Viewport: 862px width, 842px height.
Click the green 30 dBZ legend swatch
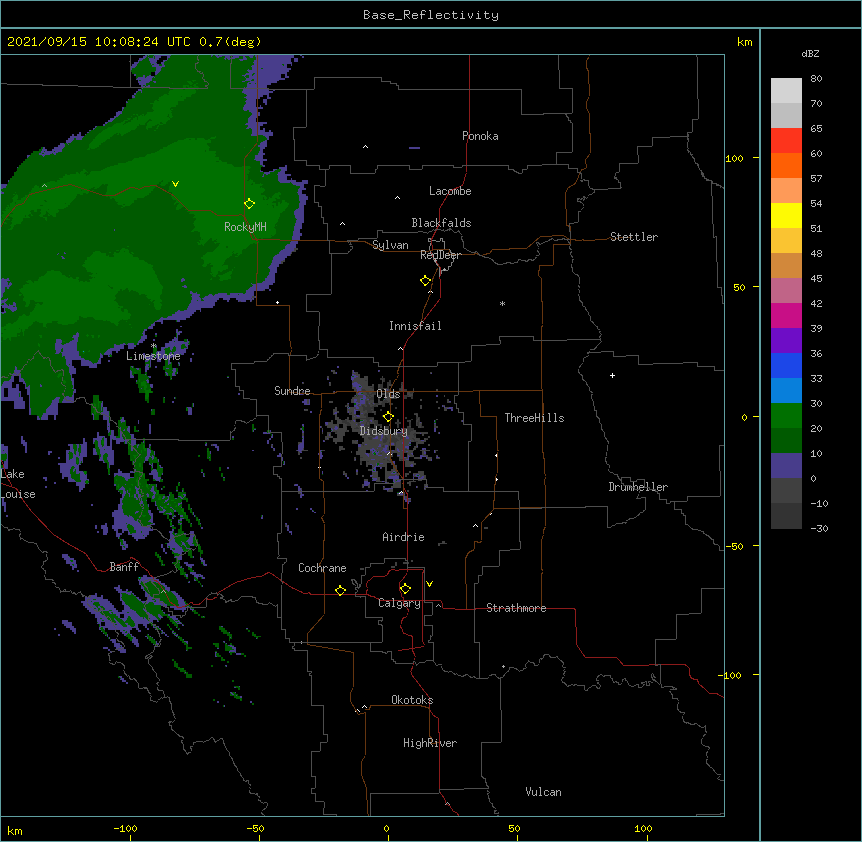tap(786, 416)
